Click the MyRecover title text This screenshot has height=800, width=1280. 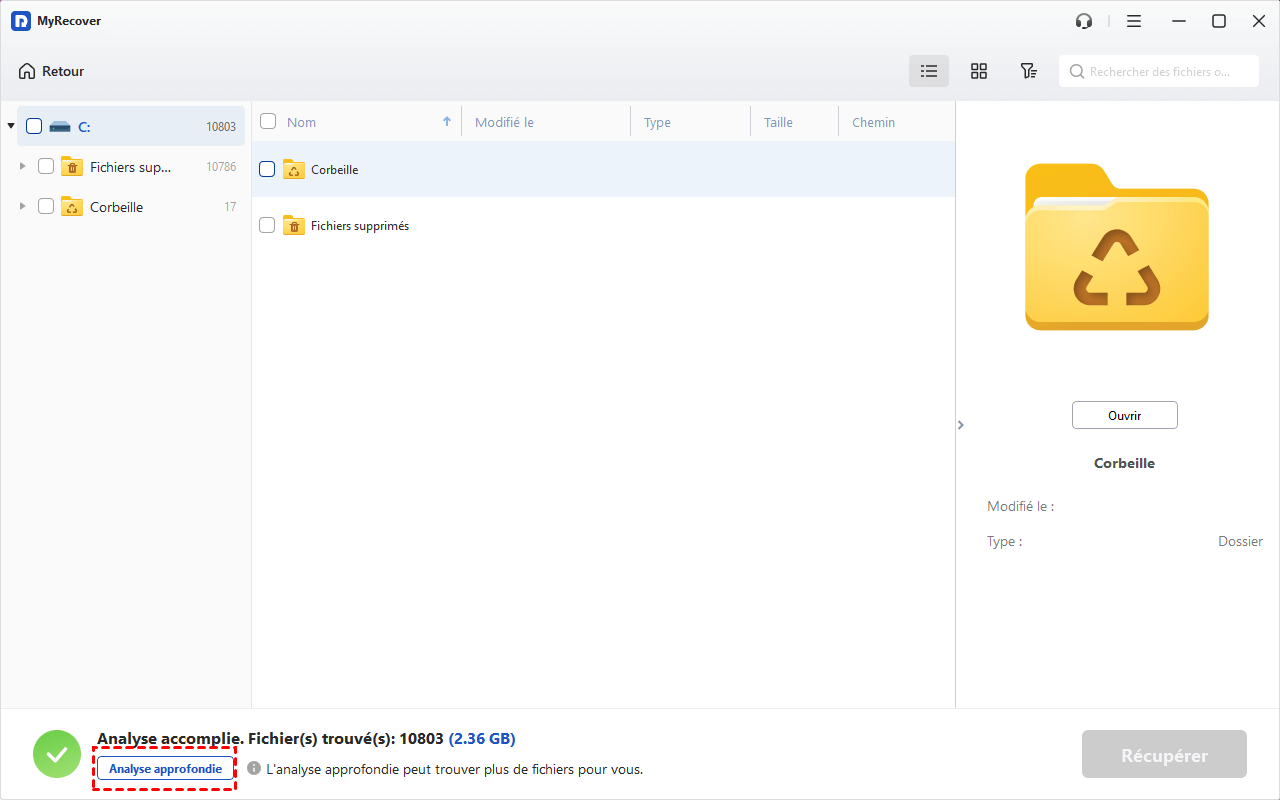coord(69,21)
